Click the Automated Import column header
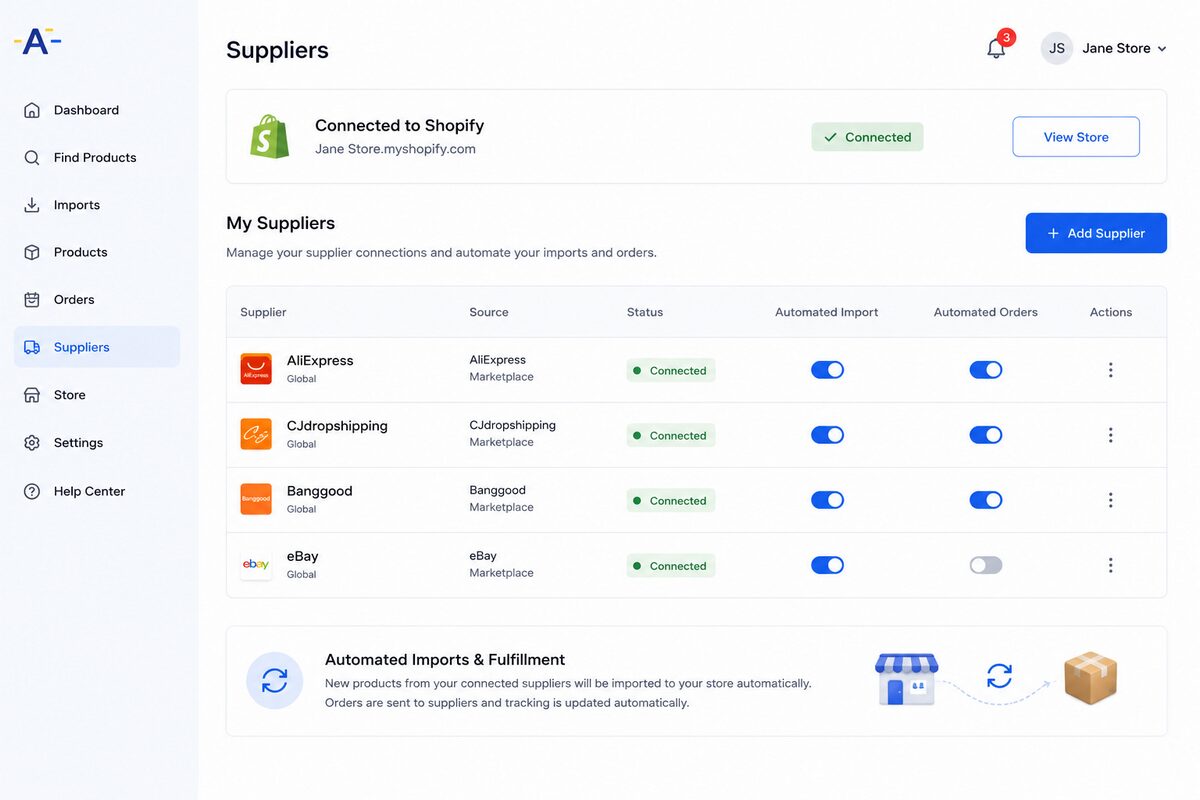 click(x=827, y=312)
